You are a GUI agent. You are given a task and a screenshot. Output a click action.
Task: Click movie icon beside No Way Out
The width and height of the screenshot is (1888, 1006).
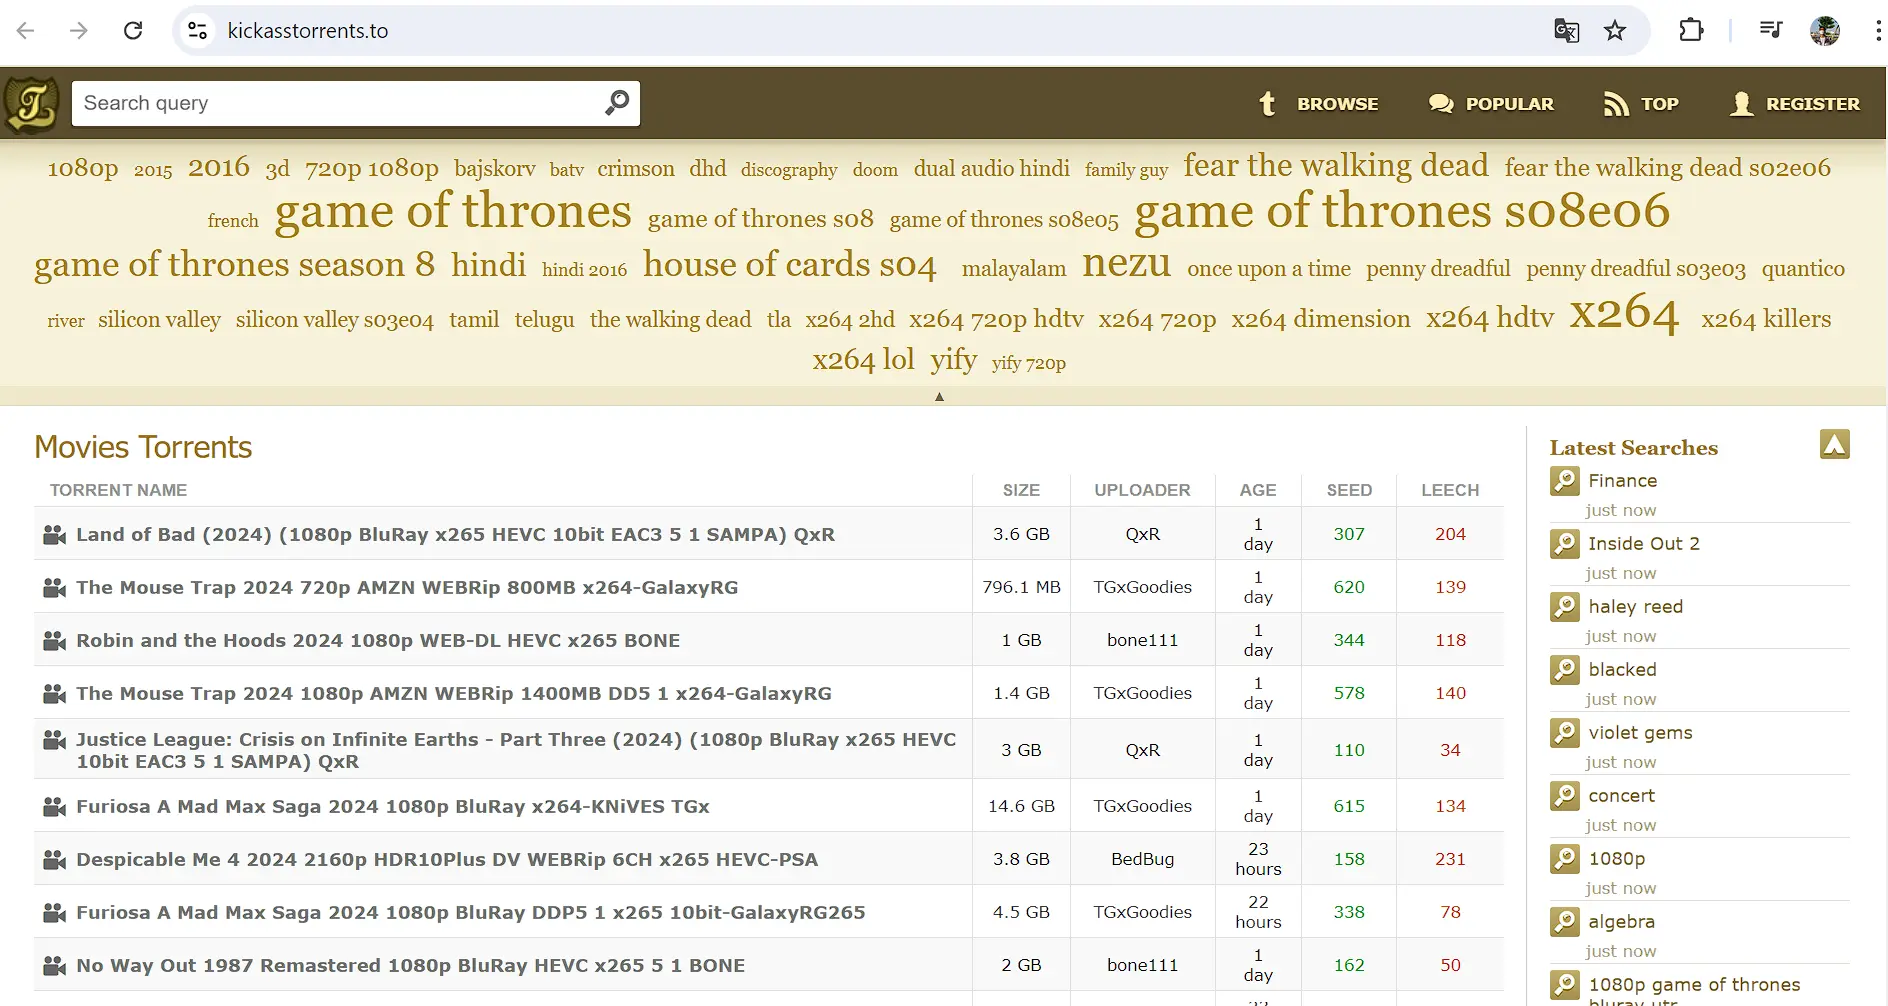pyautogui.click(x=54, y=966)
